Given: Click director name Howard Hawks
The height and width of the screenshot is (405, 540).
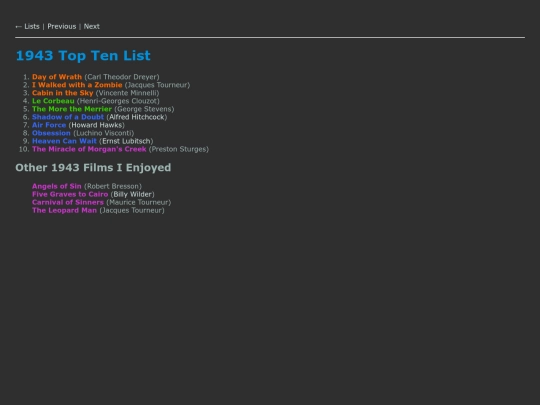Looking at the screenshot, I should tap(97, 125).
